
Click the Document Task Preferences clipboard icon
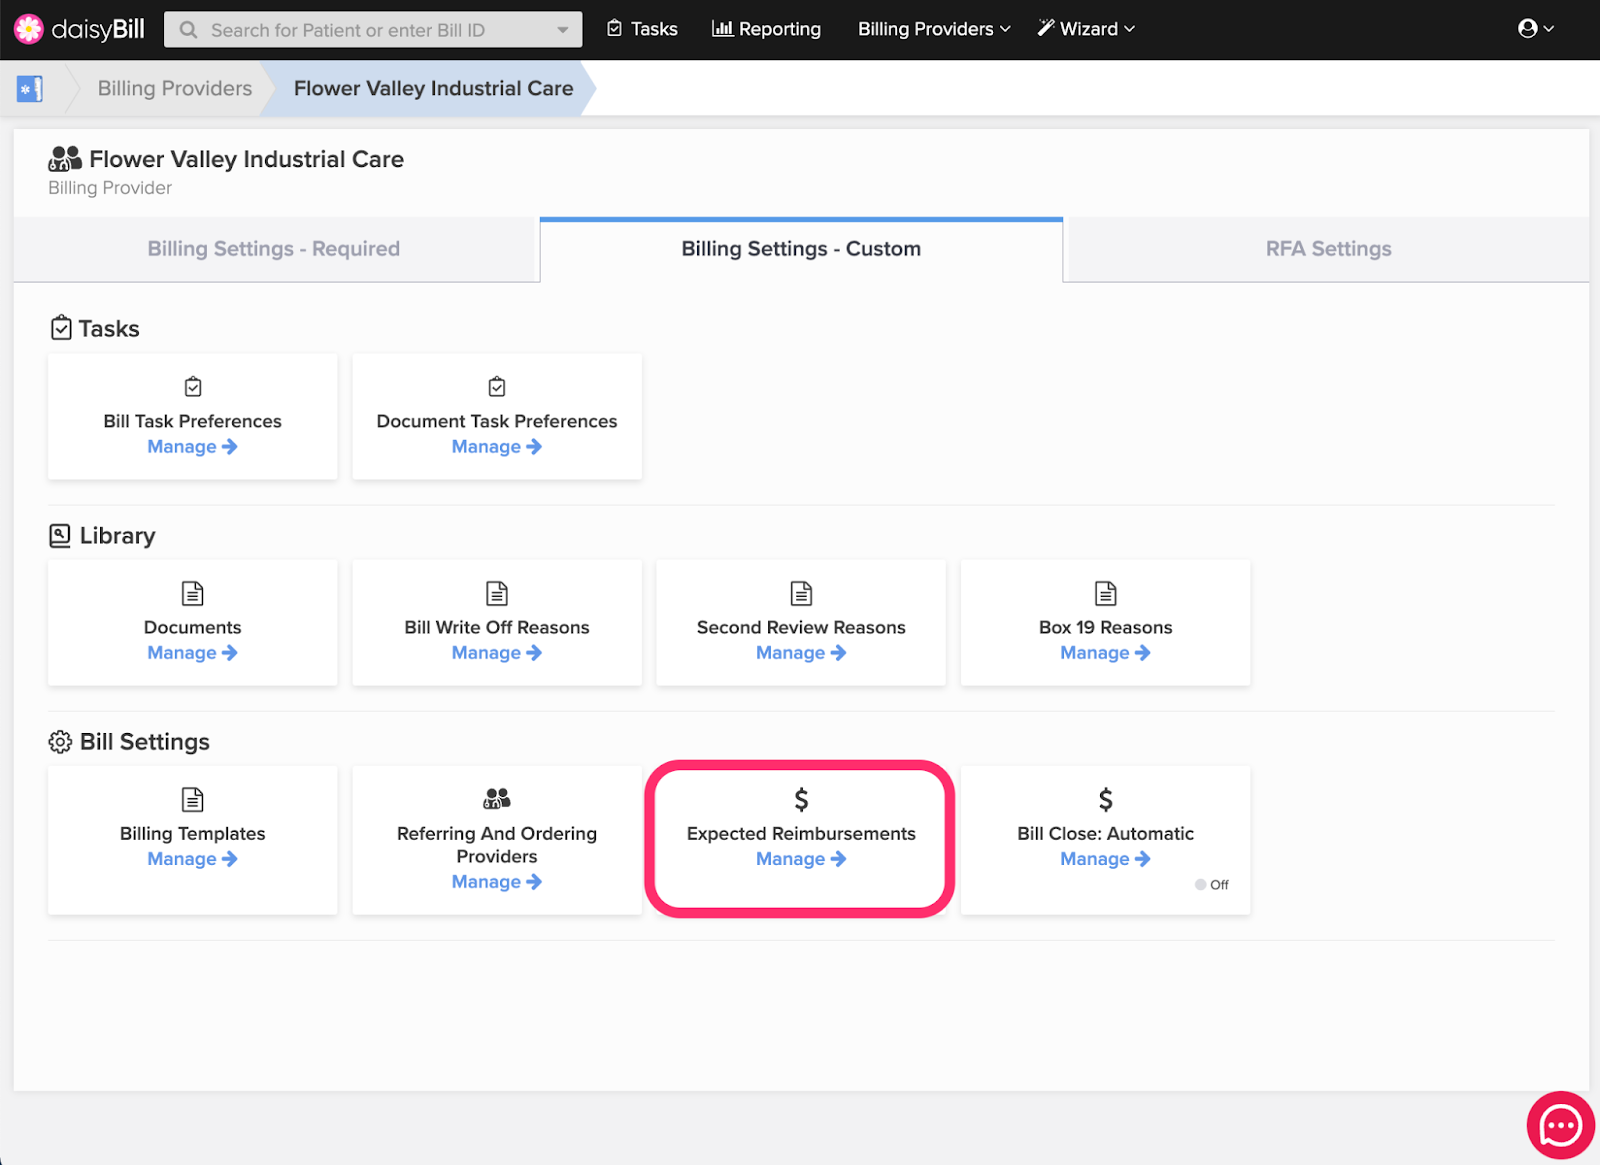[497, 387]
